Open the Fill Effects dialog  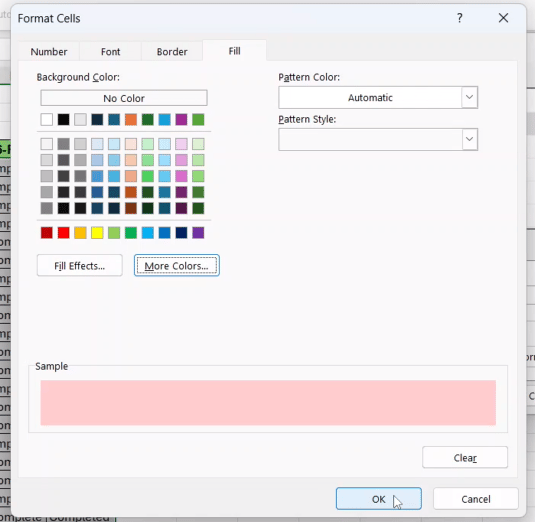click(79, 265)
